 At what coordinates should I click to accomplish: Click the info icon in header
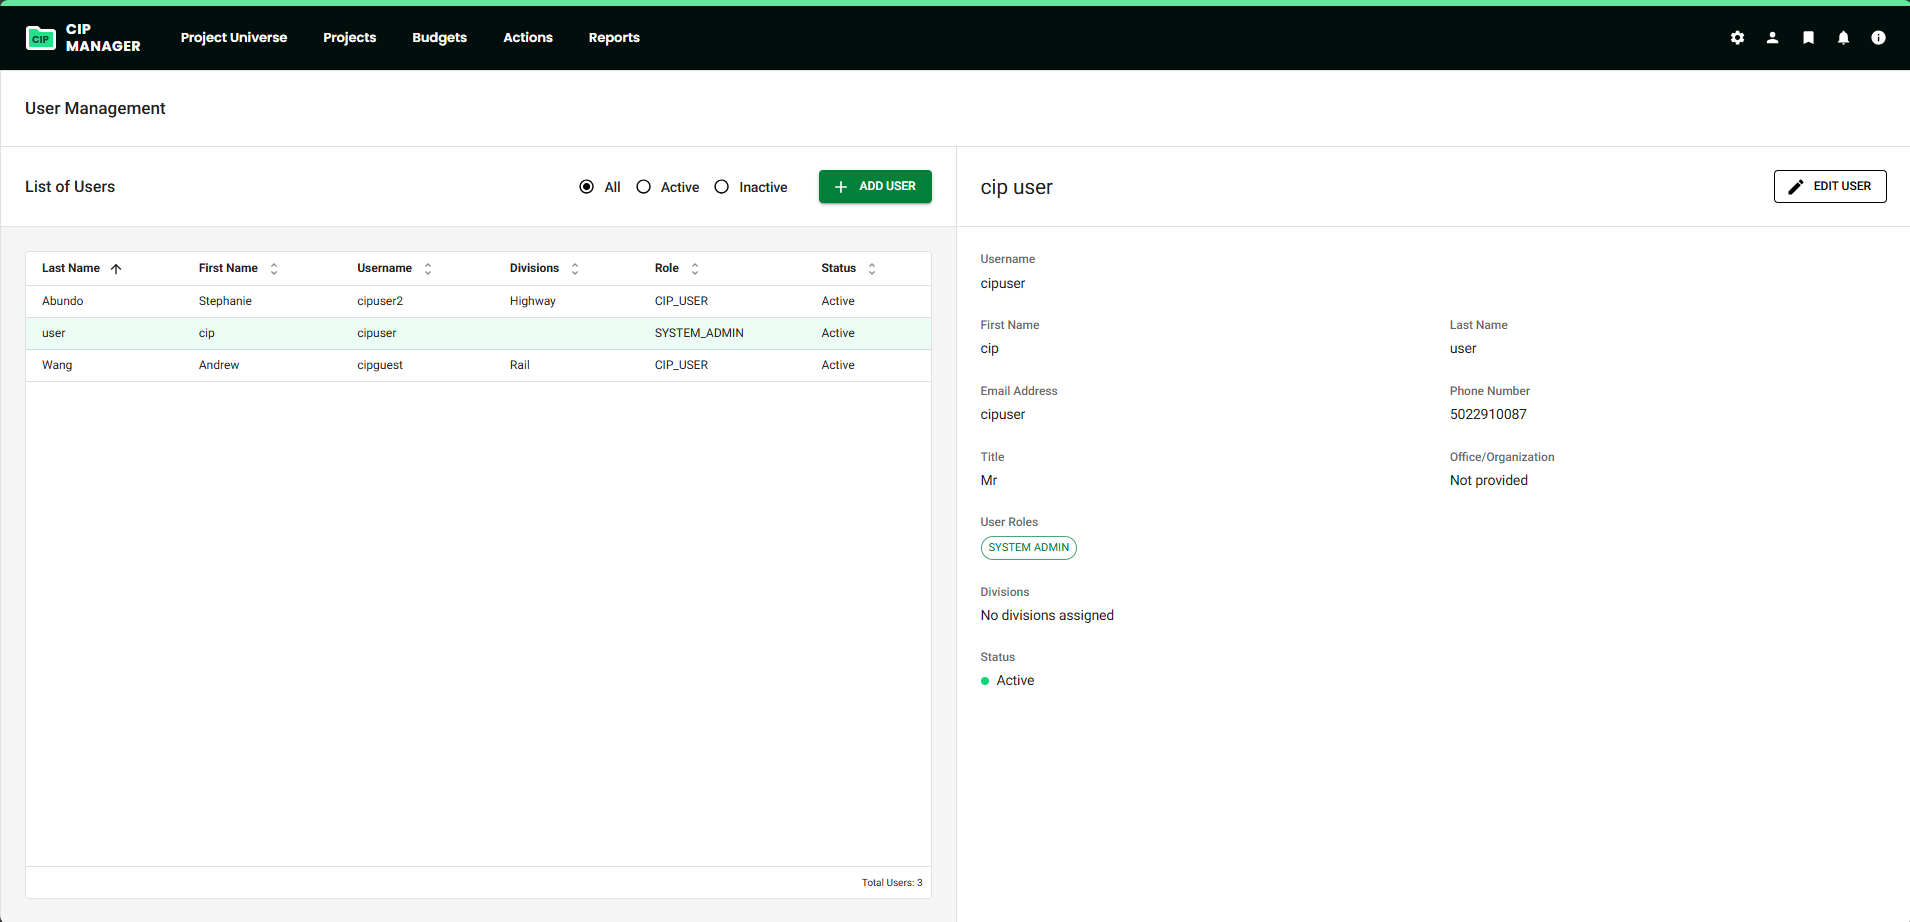1878,38
